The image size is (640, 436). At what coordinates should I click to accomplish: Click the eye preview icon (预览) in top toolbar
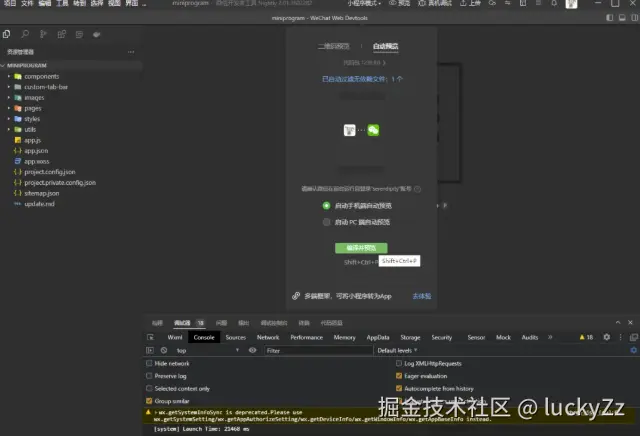click(399, 3)
